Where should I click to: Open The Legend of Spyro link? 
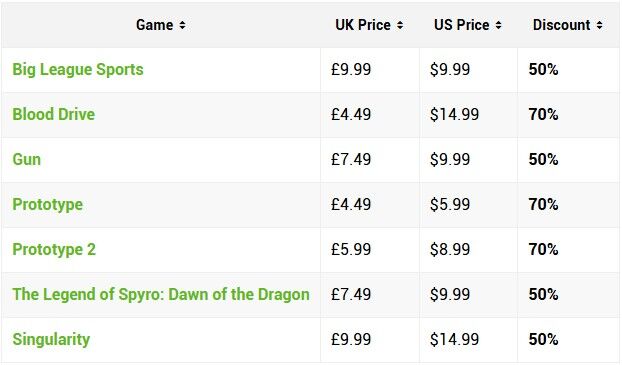[161, 294]
